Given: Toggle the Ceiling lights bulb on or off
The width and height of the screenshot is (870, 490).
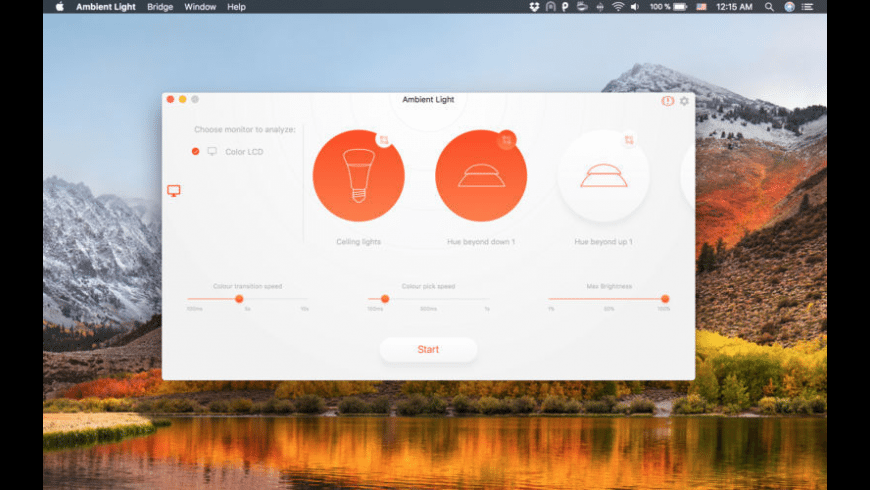Looking at the screenshot, I should click(x=358, y=176).
